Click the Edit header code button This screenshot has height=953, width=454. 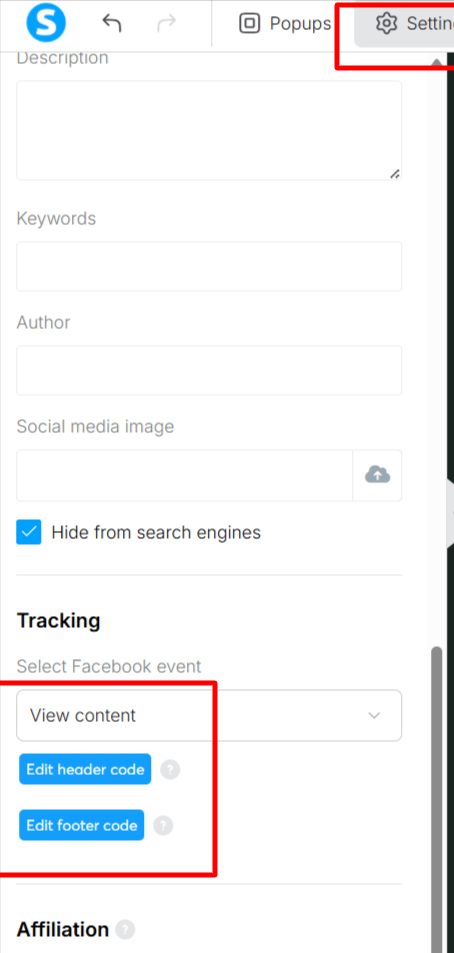pyautogui.click(x=85, y=769)
